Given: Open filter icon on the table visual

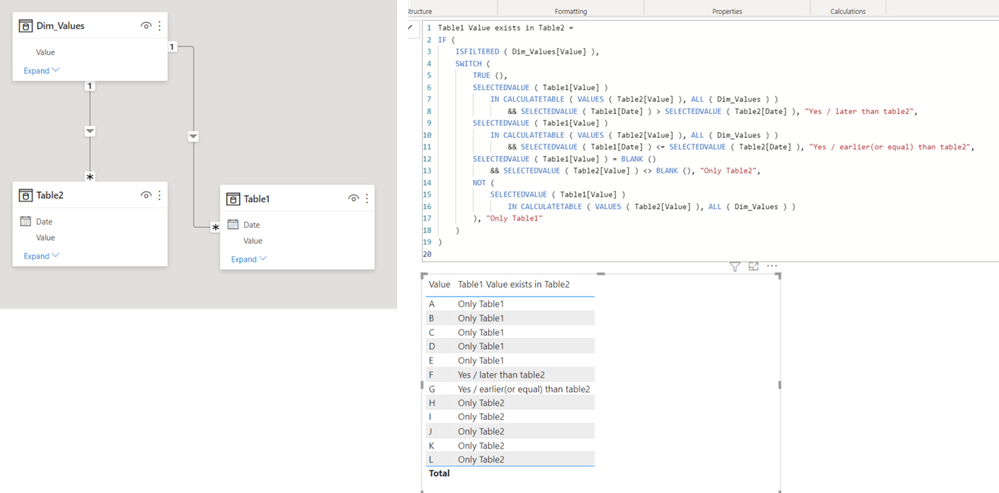Looking at the screenshot, I should click(x=735, y=266).
